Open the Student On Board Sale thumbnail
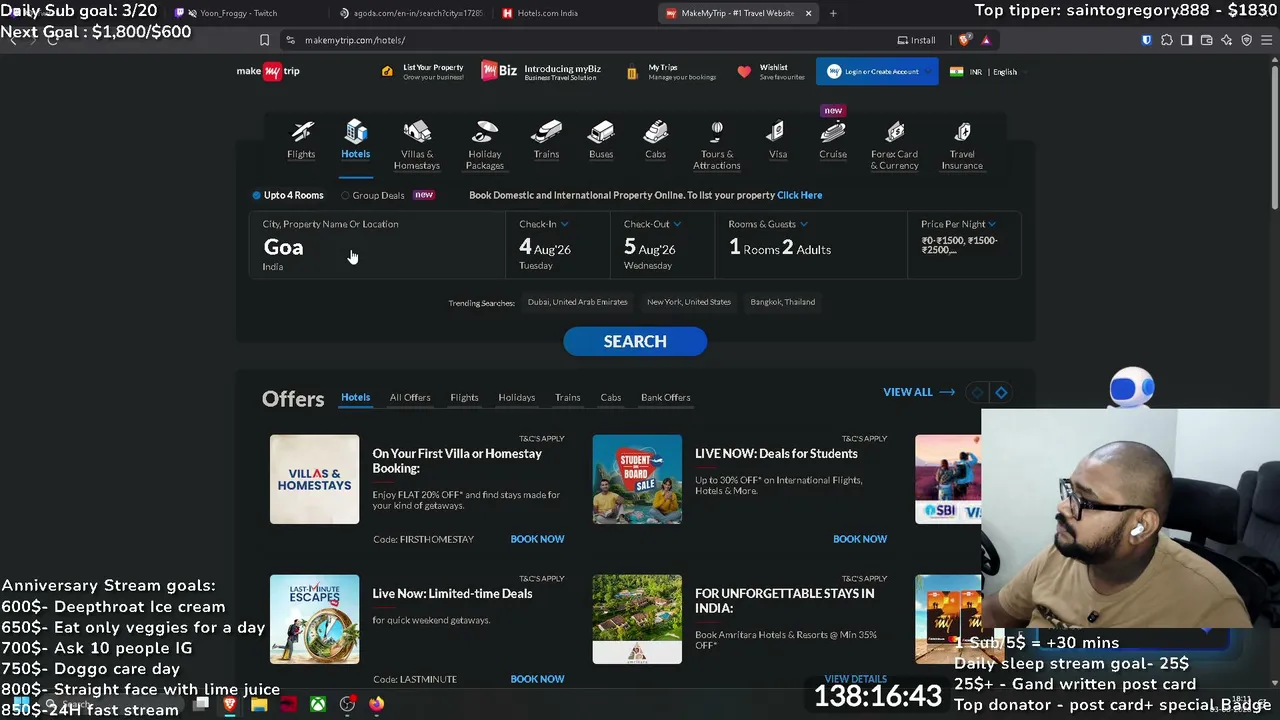The height and width of the screenshot is (720, 1280). (x=637, y=479)
